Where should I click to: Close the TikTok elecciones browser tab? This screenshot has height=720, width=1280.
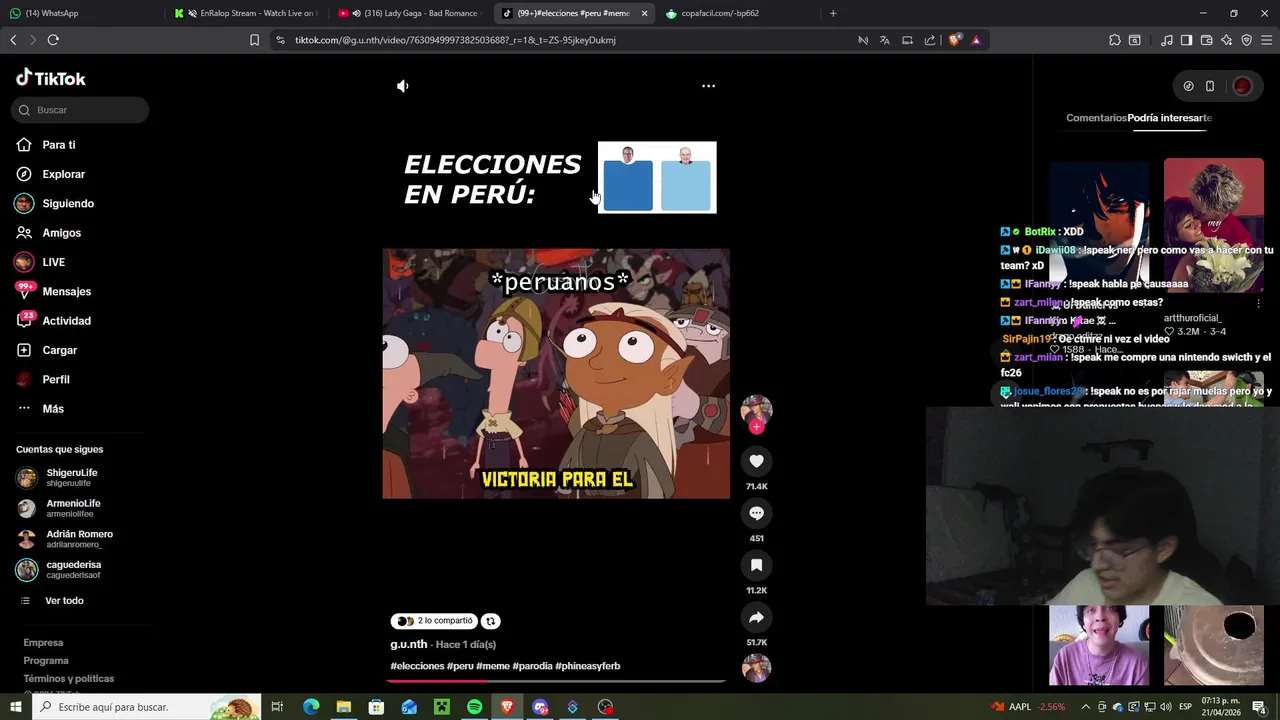(644, 13)
